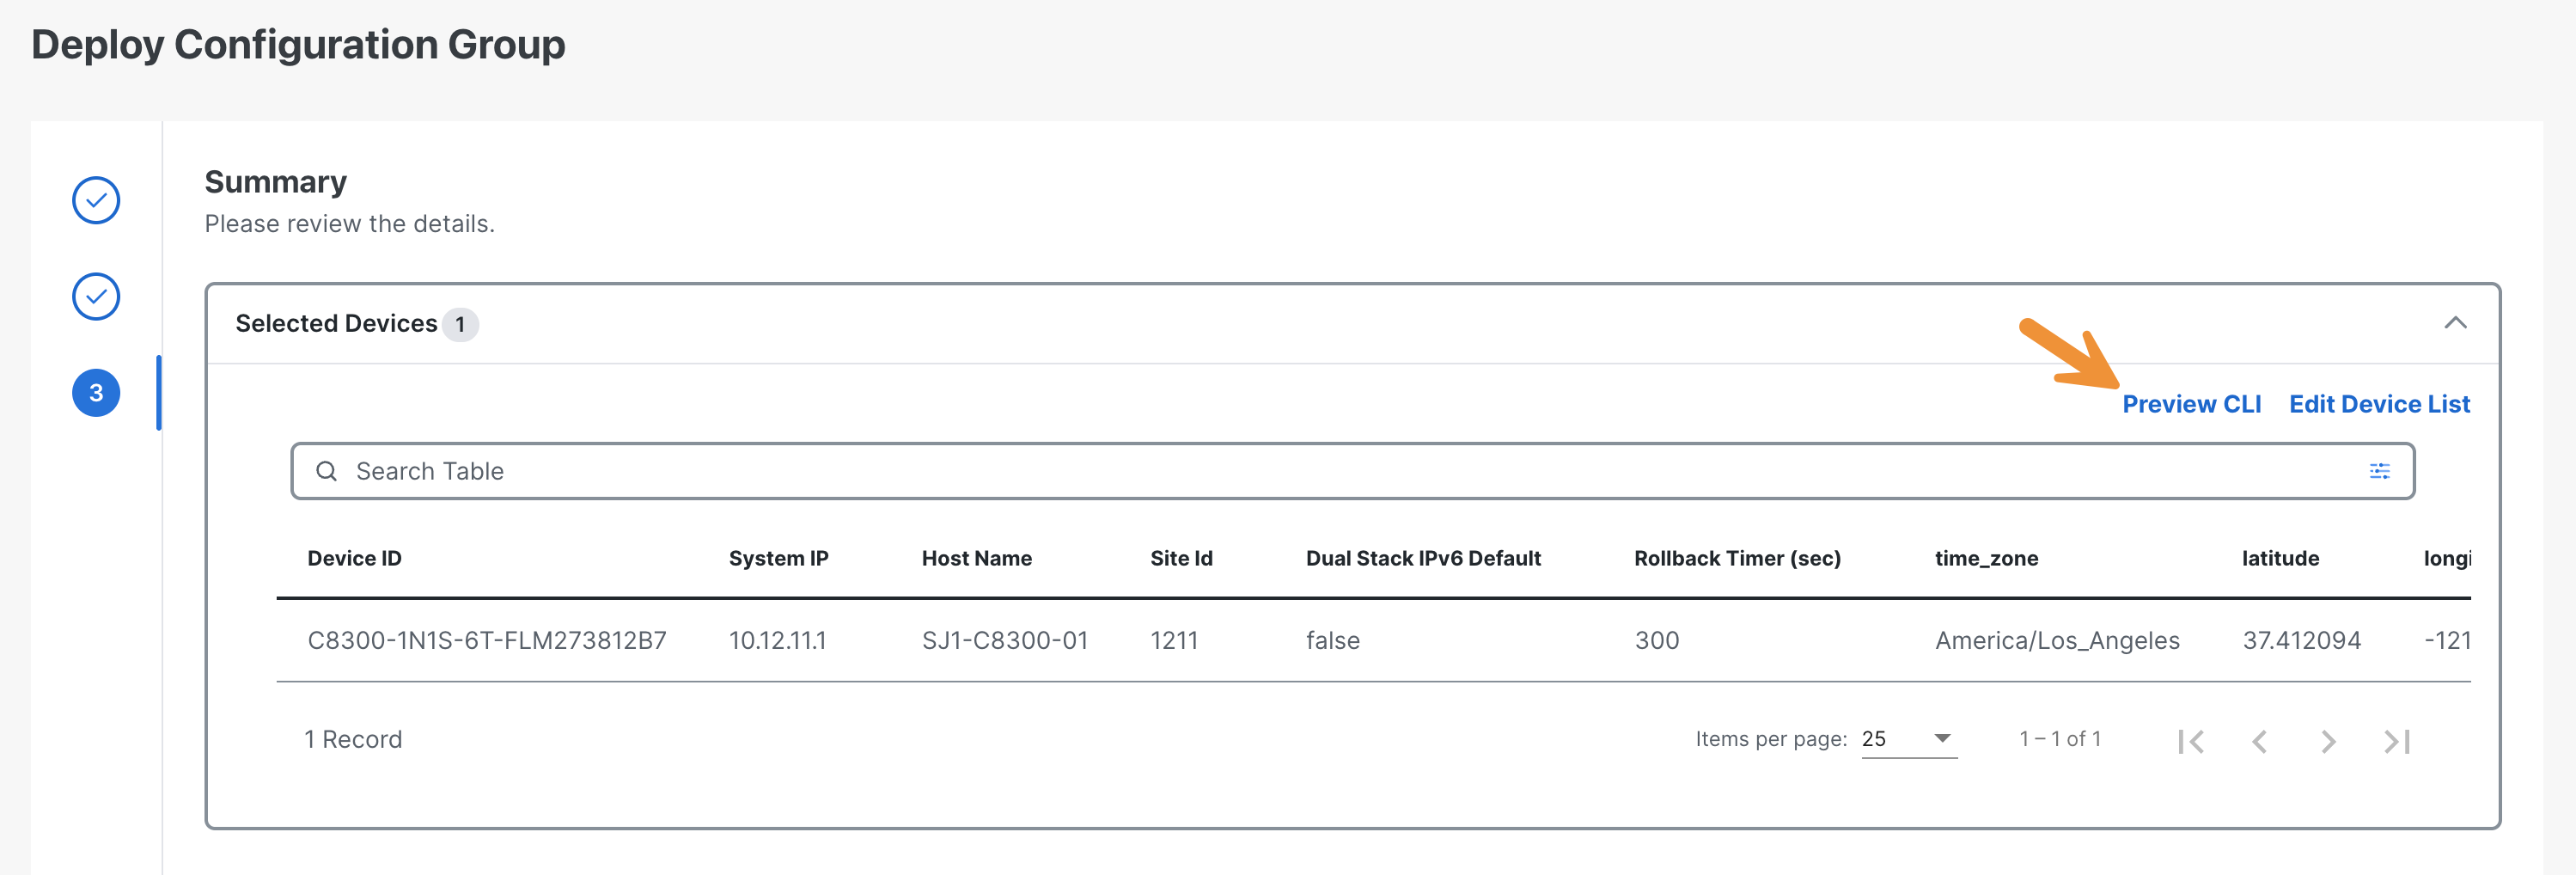The width and height of the screenshot is (2576, 875).
Task: Sort by Rollback Timer (sec) column
Action: pos(1737,558)
